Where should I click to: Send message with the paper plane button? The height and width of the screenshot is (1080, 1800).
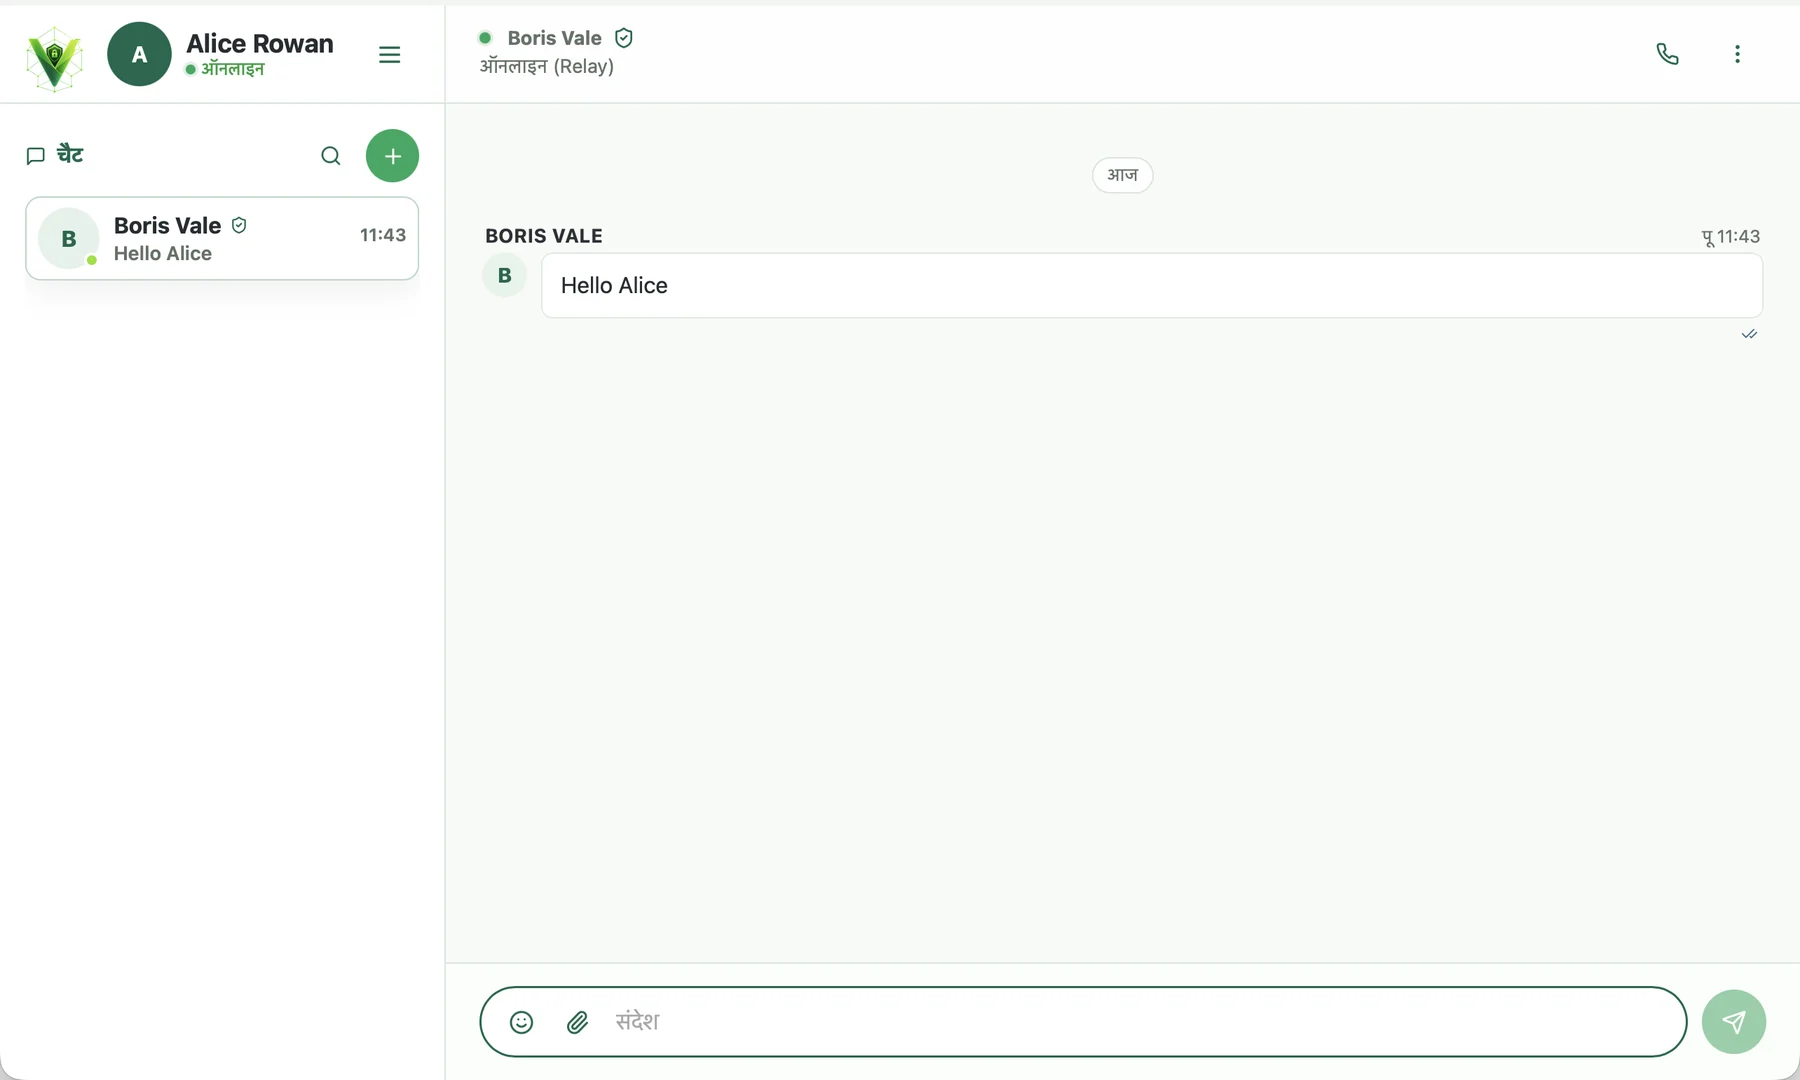(1734, 1022)
